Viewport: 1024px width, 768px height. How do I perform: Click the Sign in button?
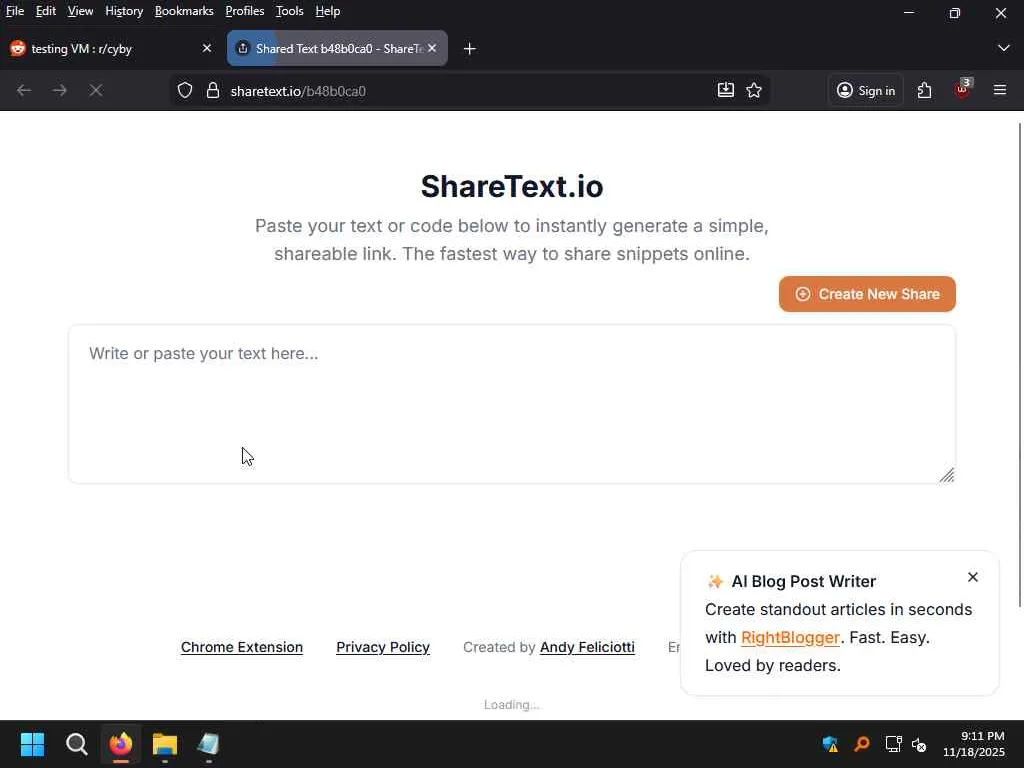865,90
